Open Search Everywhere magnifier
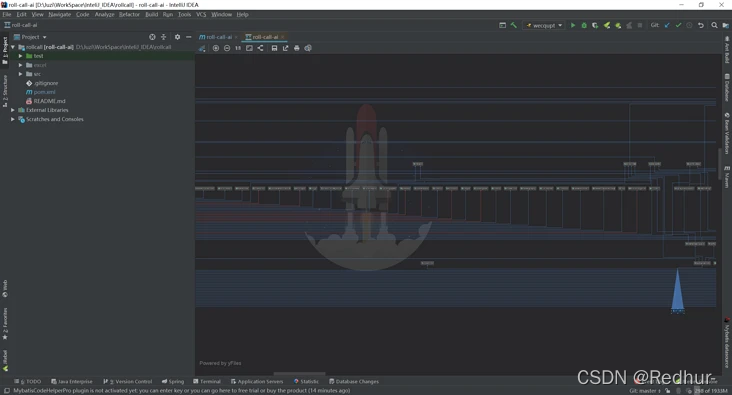The image size is (732, 395). click(714, 25)
